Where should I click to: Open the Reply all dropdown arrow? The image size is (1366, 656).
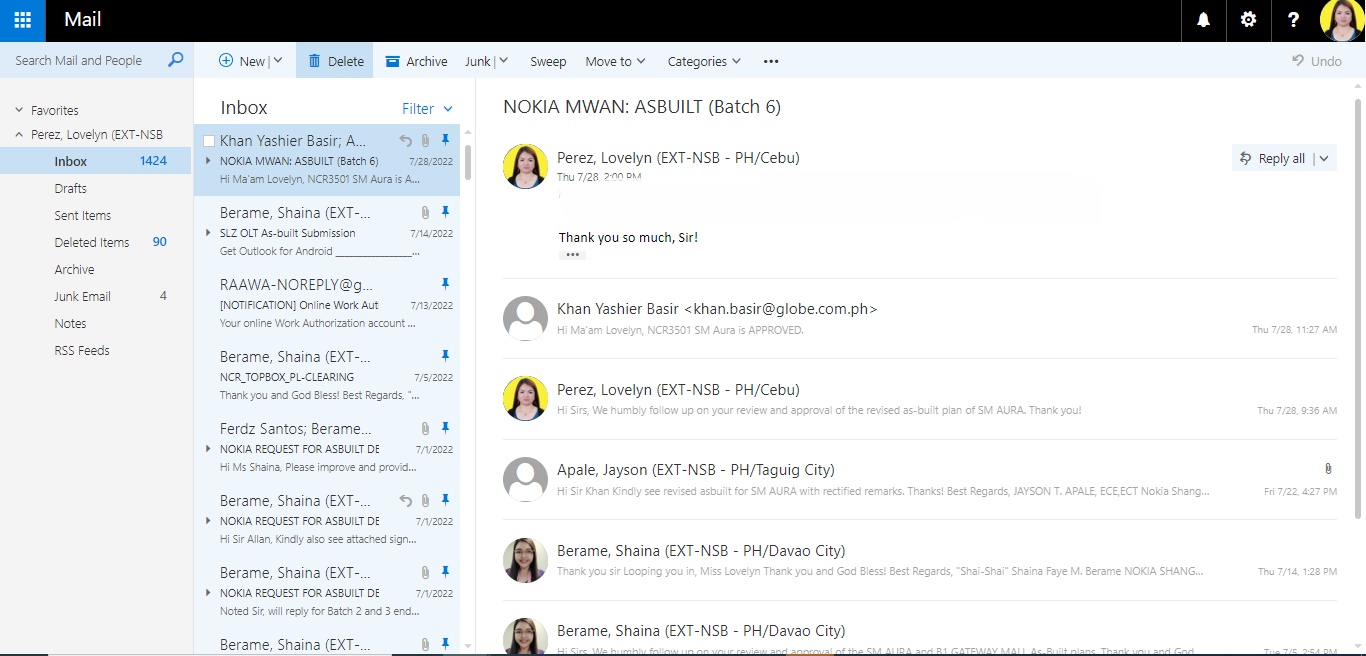[x=1324, y=158]
